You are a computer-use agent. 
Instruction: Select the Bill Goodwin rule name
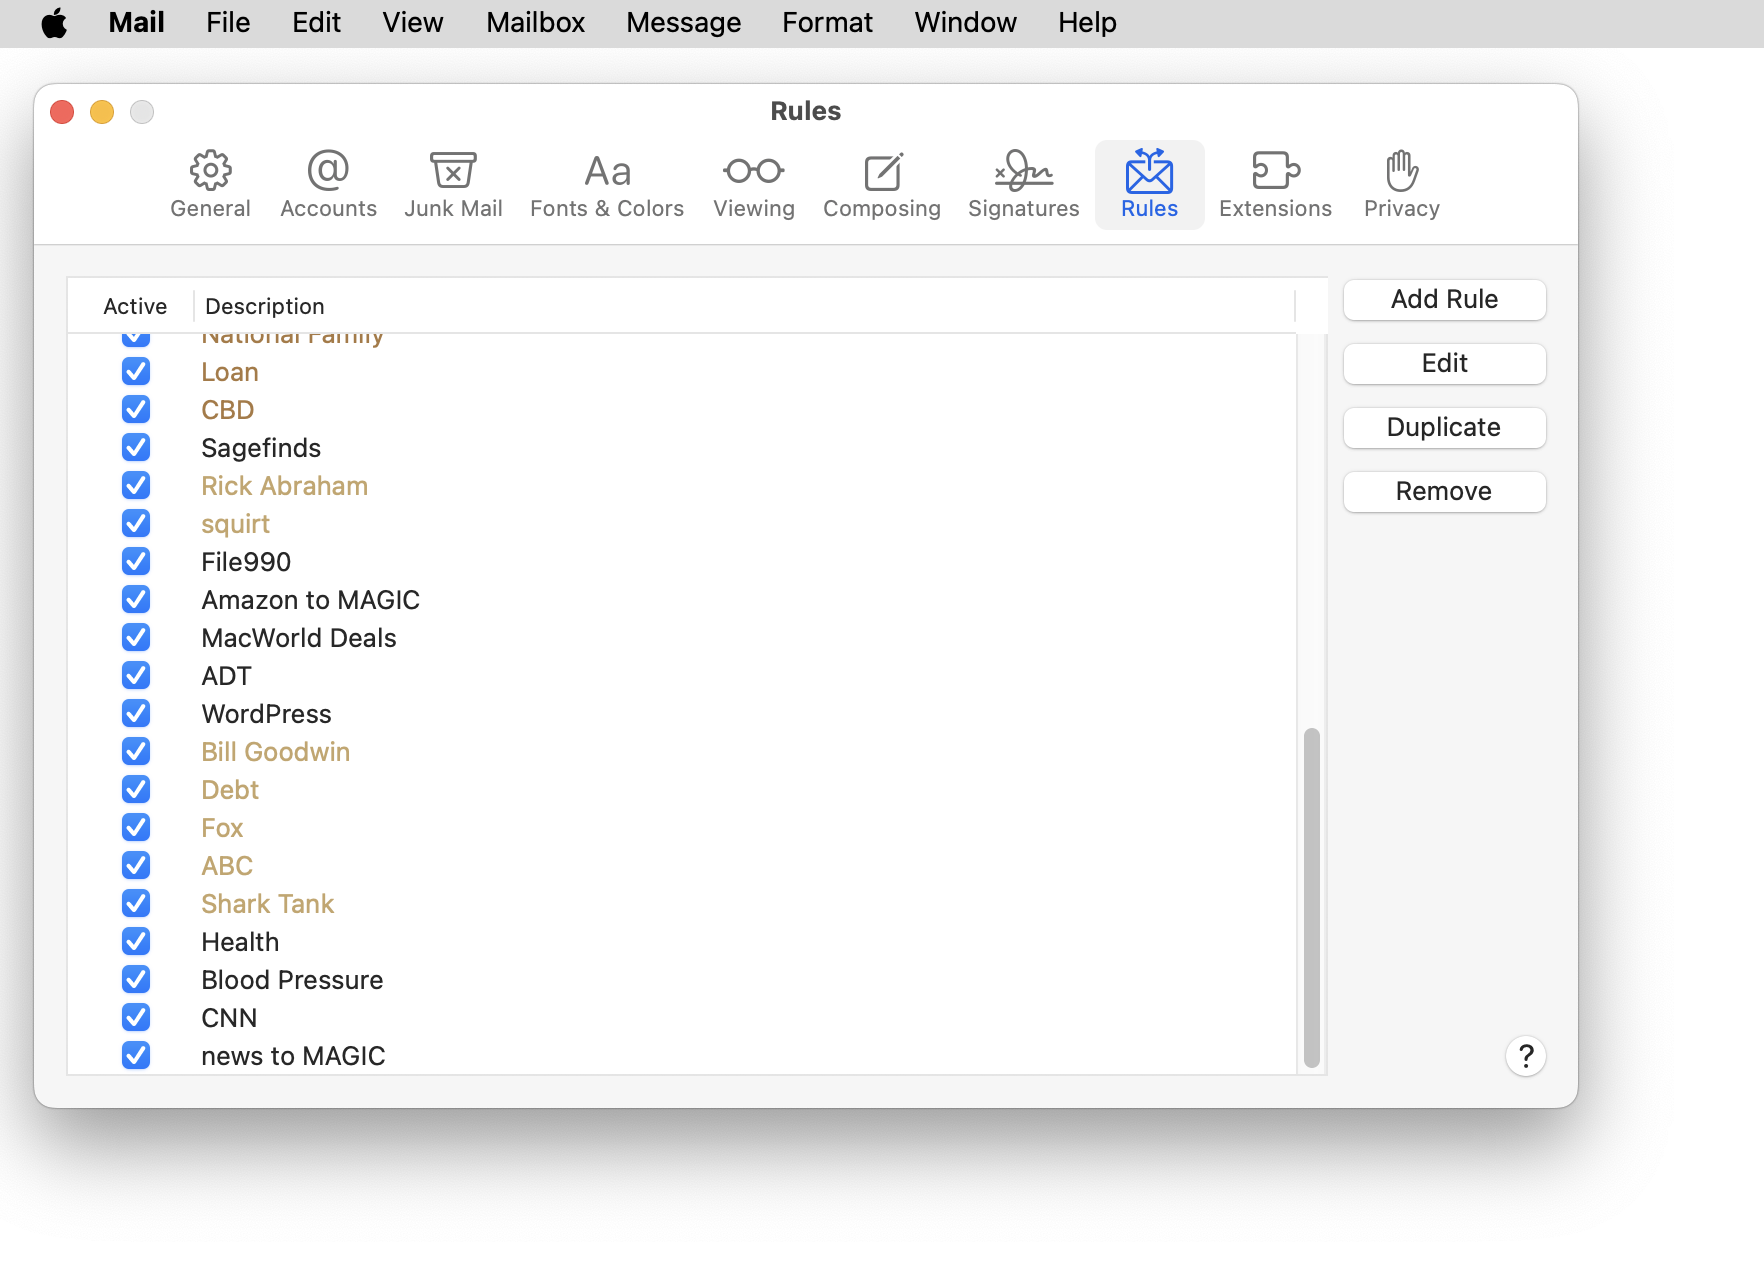coord(275,752)
